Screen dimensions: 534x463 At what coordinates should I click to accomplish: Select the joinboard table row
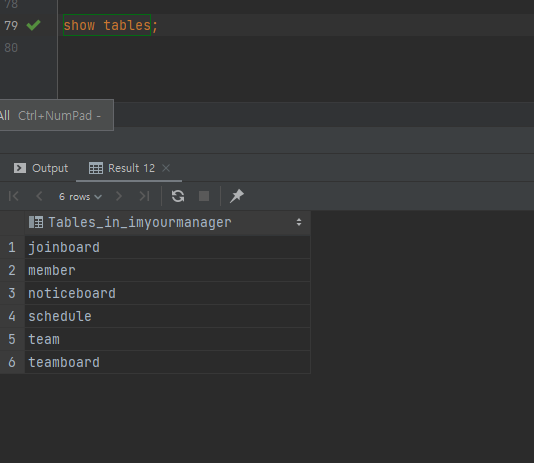tap(167, 248)
